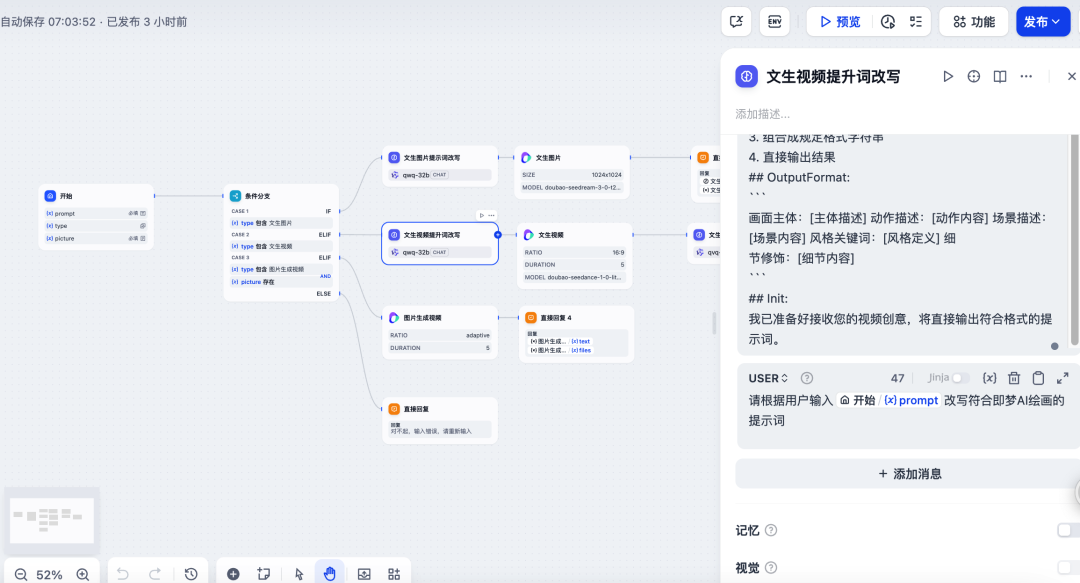Enable the 视觉 vision toggle
This screenshot has width=1080, height=583.
1068,568
